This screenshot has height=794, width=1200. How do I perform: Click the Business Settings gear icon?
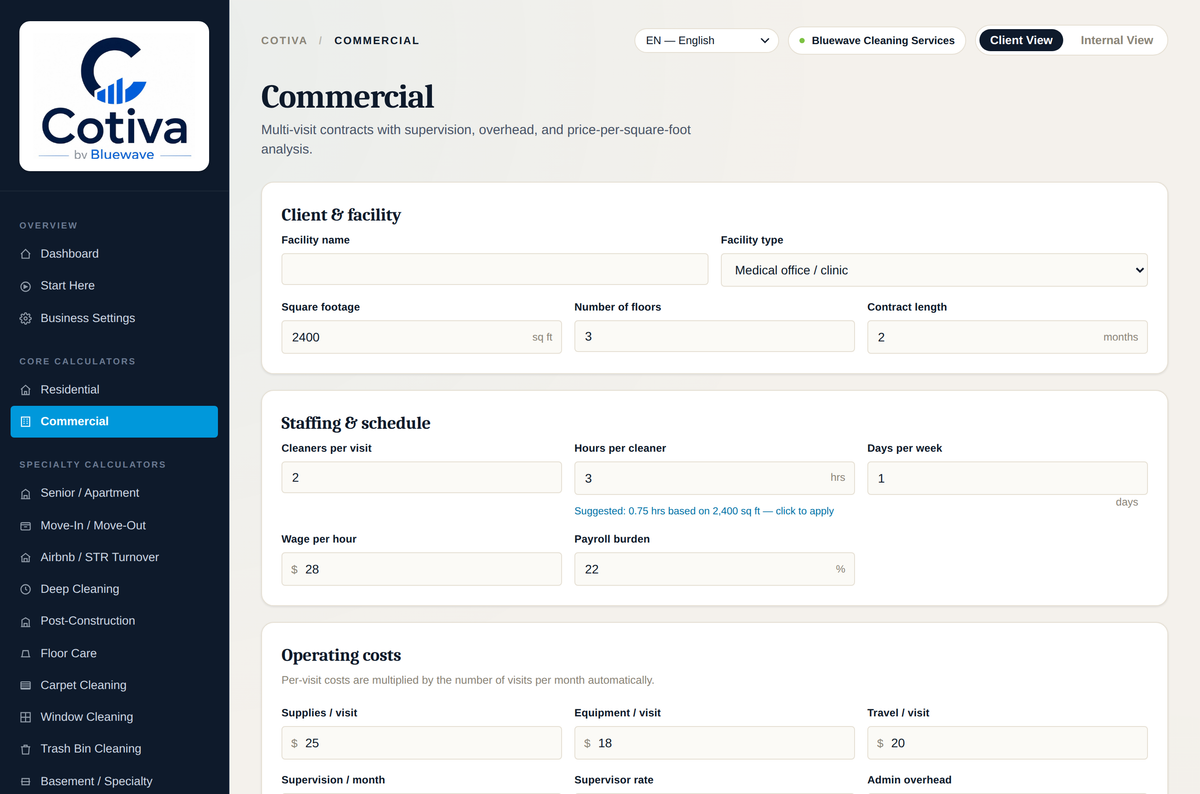pos(26,318)
